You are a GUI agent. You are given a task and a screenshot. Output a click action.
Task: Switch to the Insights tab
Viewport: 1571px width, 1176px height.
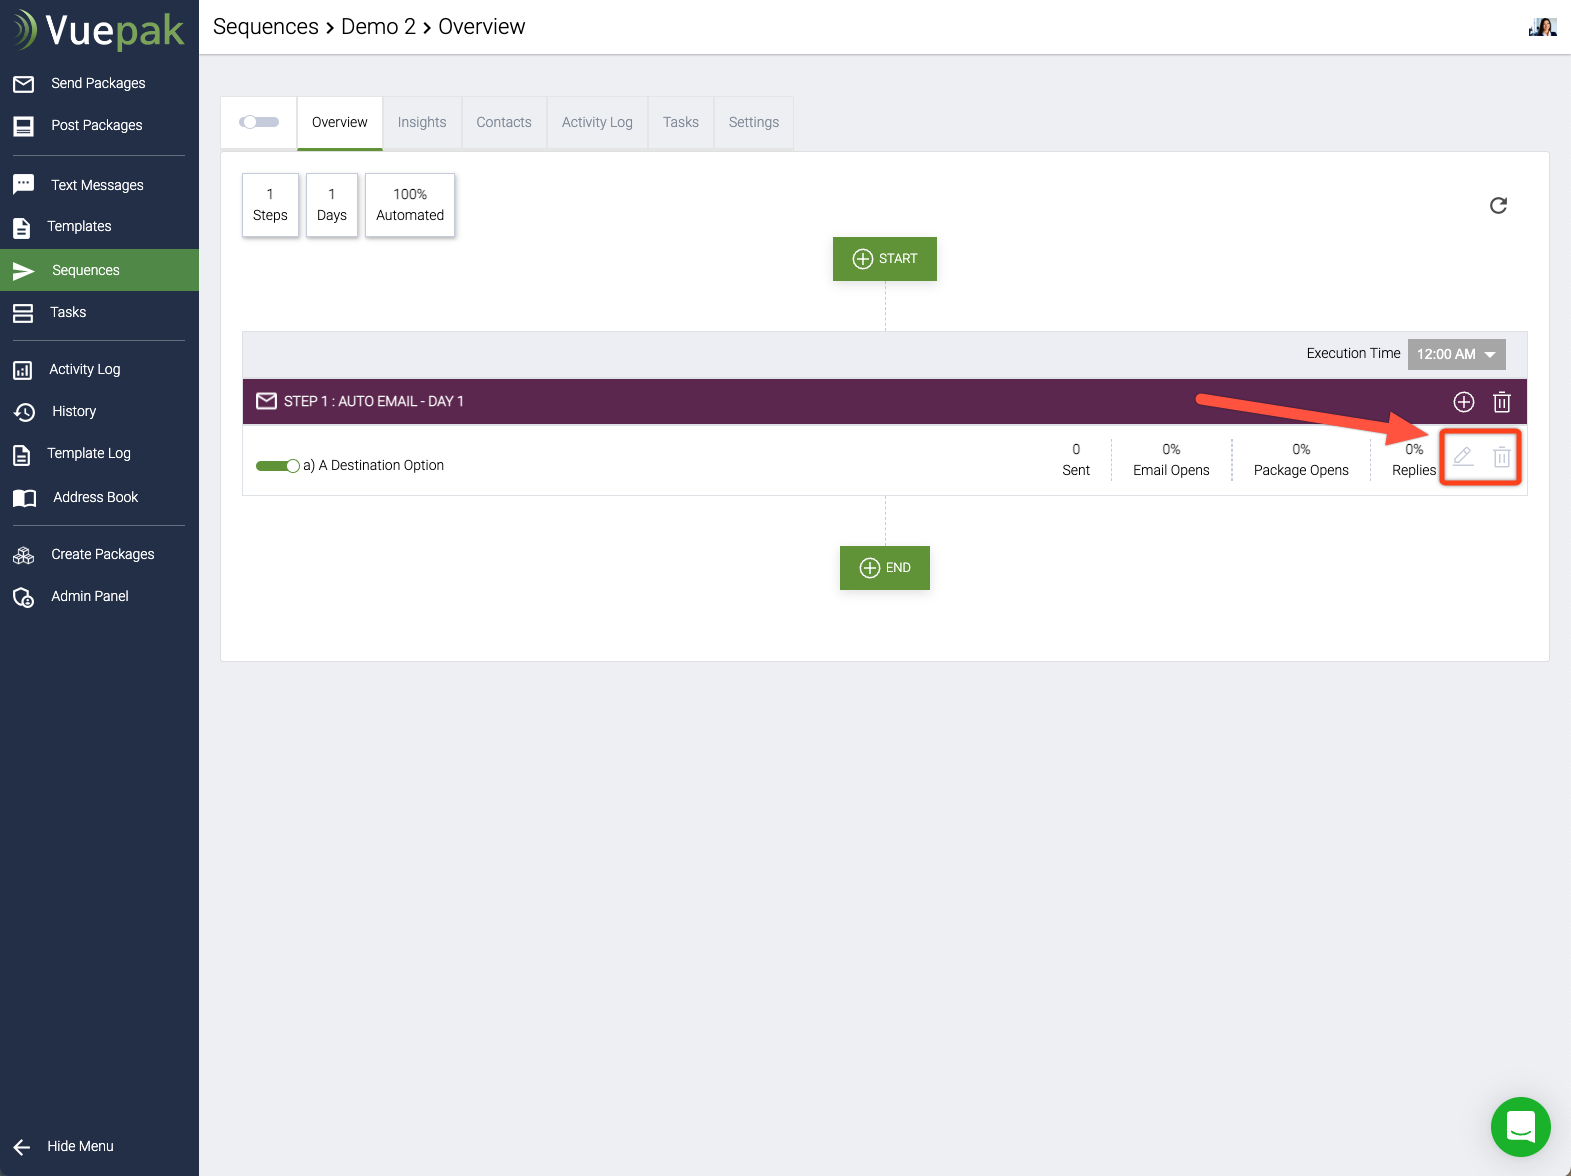point(421,122)
